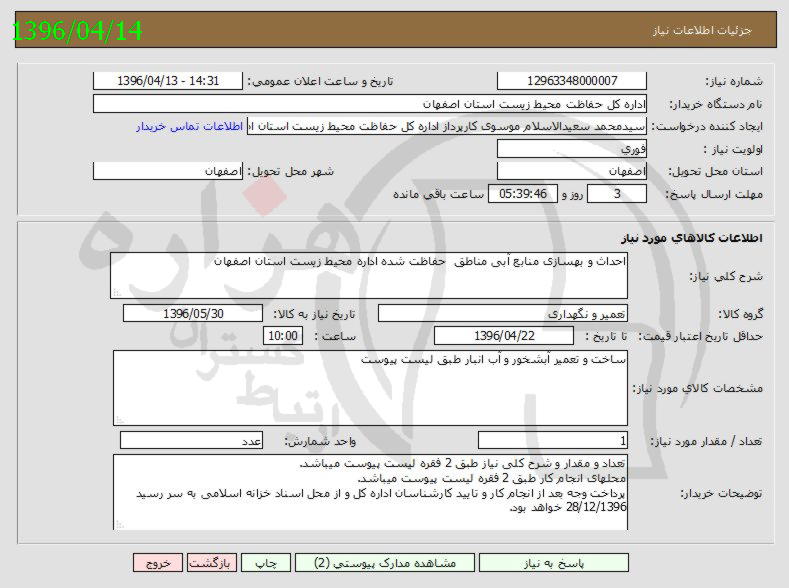Click the resize grip of توضیحات خریدار box
The width and height of the screenshot is (789, 588).
[x=120, y=525]
